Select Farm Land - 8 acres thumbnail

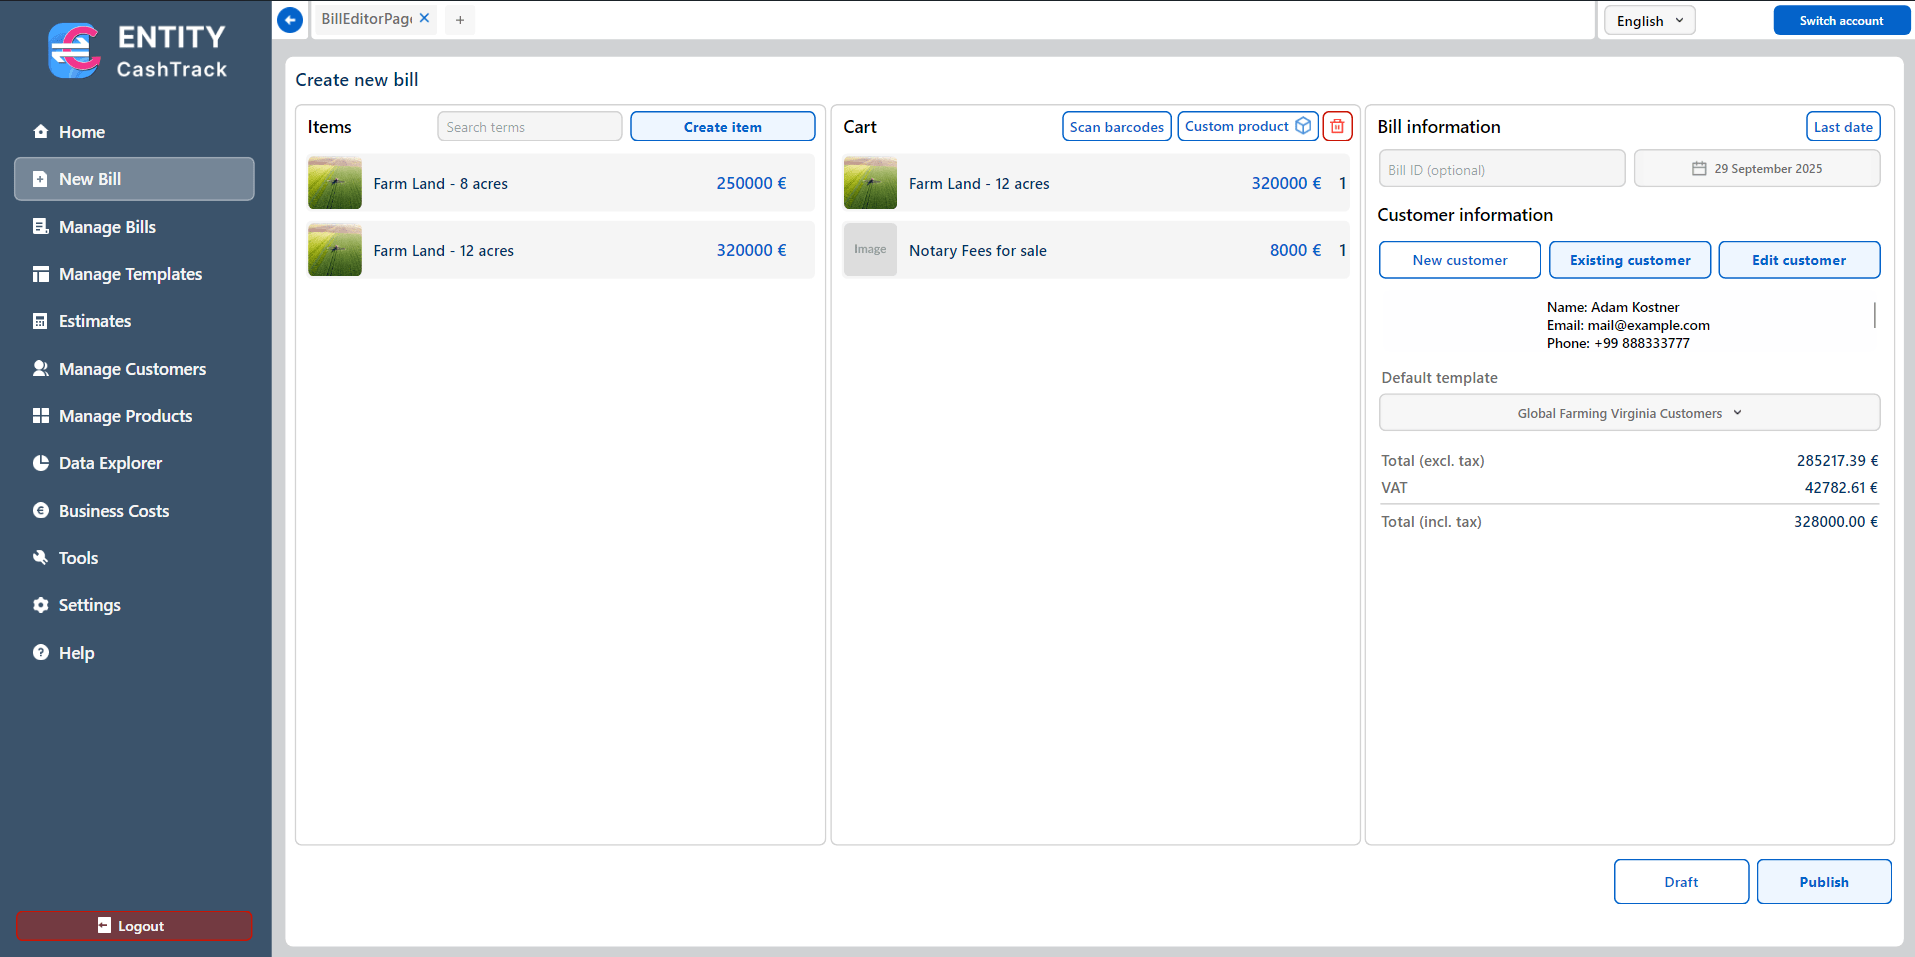point(335,184)
